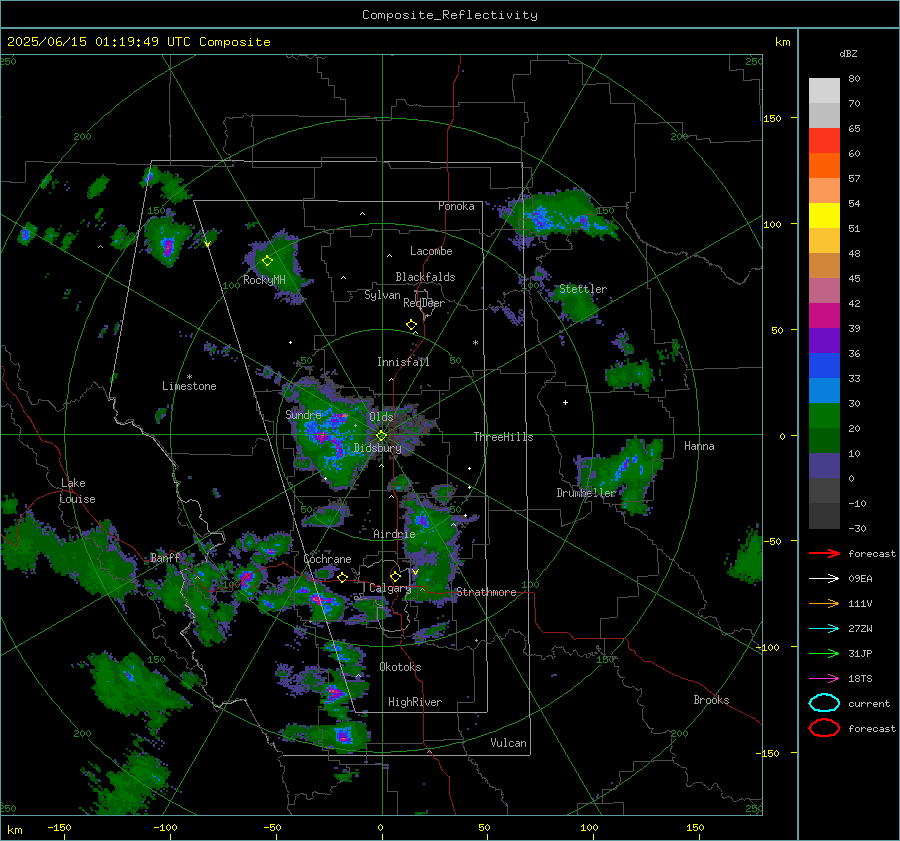
Task: Click the Didsbury city label
Action: point(378,448)
